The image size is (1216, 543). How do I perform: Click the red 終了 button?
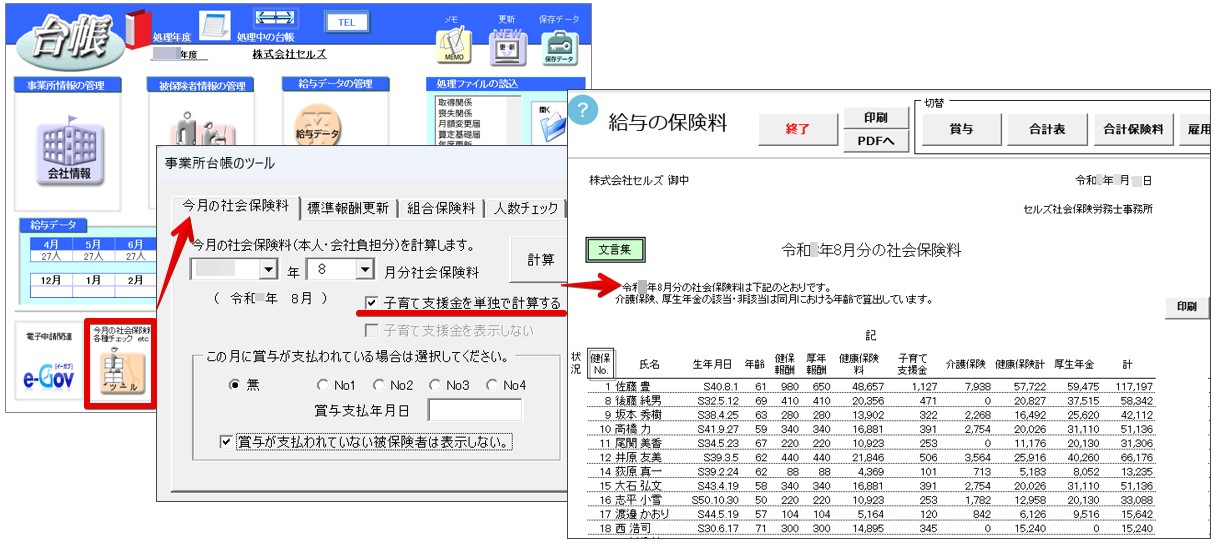point(797,129)
